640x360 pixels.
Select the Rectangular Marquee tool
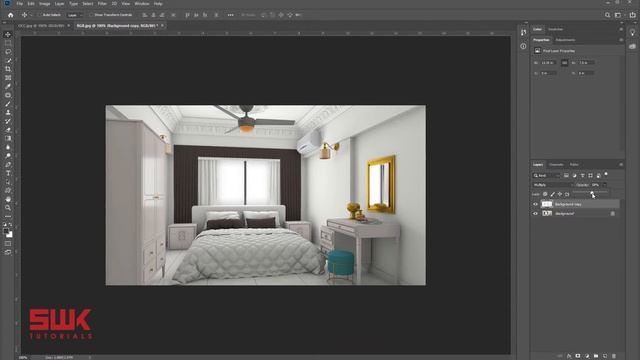point(8,43)
